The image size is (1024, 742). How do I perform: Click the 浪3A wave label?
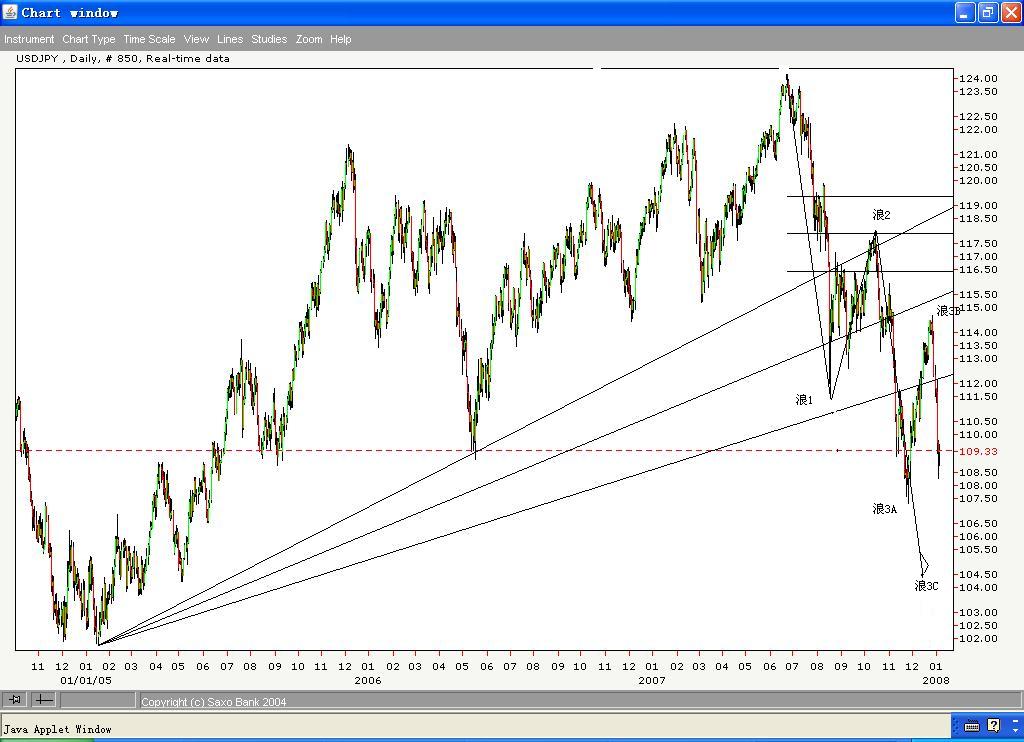pos(884,508)
